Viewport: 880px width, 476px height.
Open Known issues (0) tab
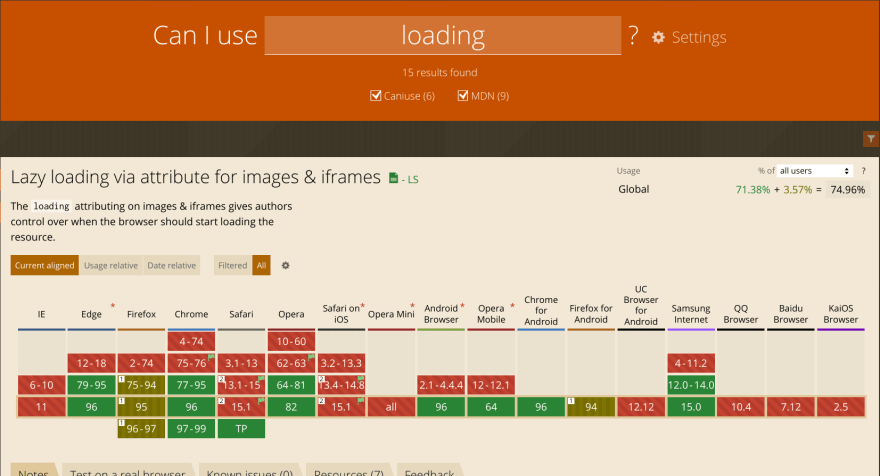(x=250, y=470)
